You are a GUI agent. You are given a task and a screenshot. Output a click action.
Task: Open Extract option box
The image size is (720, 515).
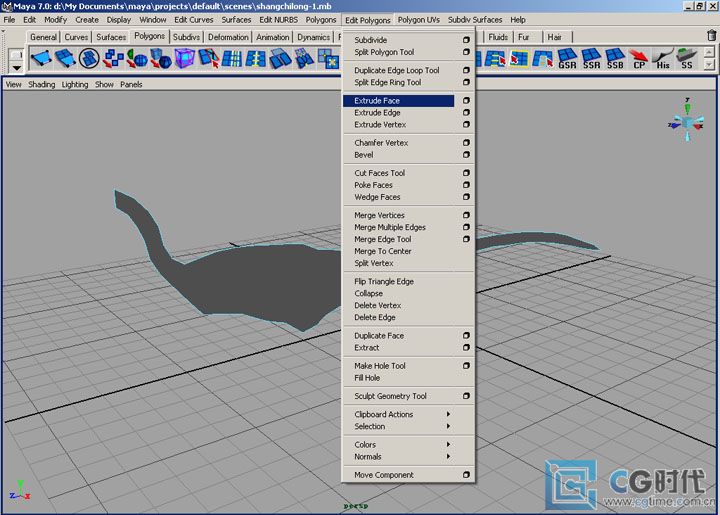(466, 347)
